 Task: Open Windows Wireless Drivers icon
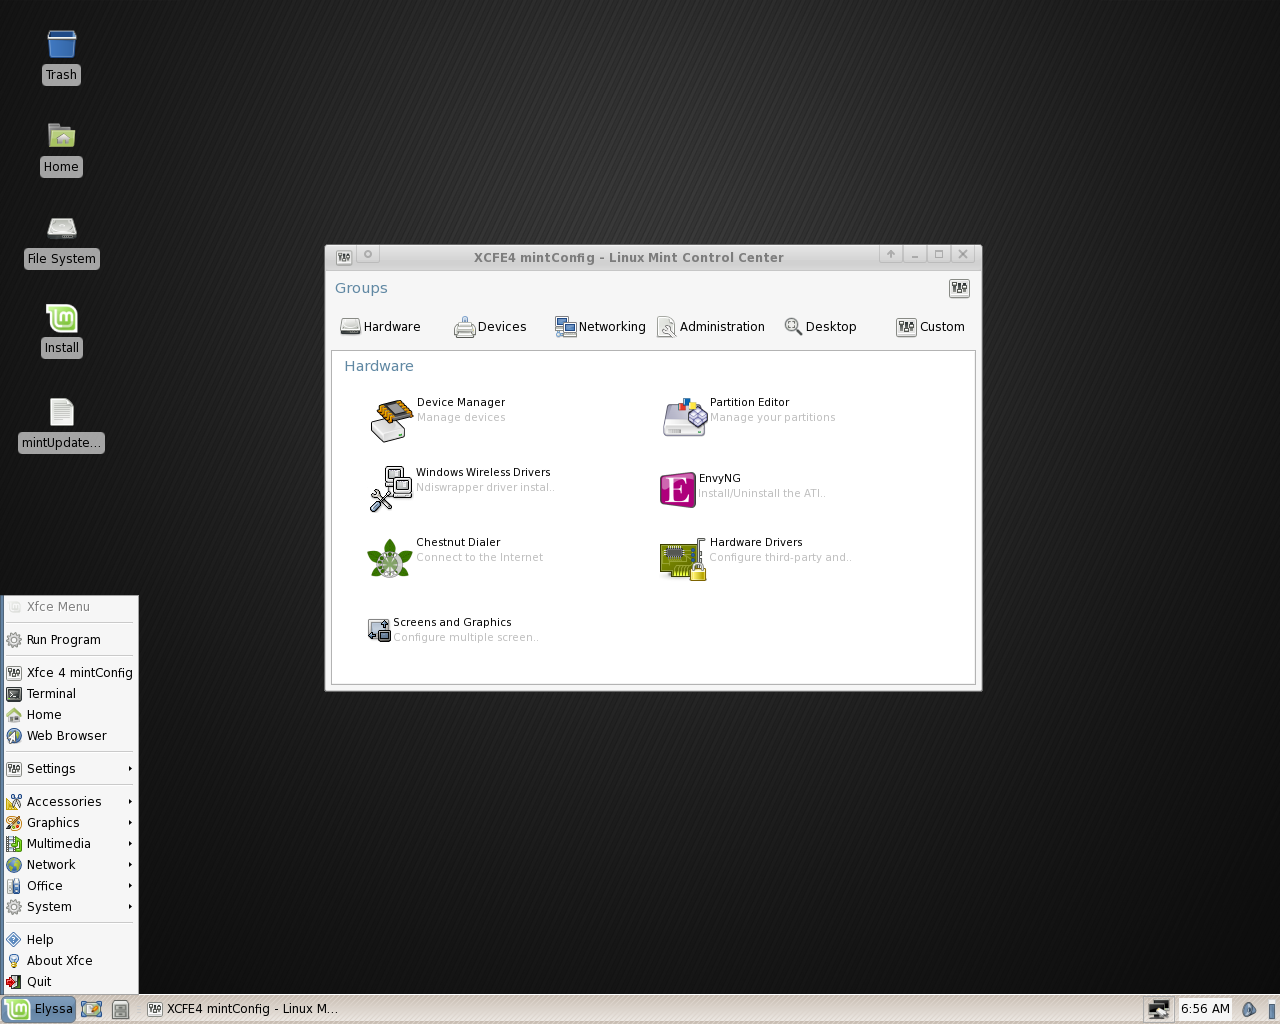click(x=391, y=489)
